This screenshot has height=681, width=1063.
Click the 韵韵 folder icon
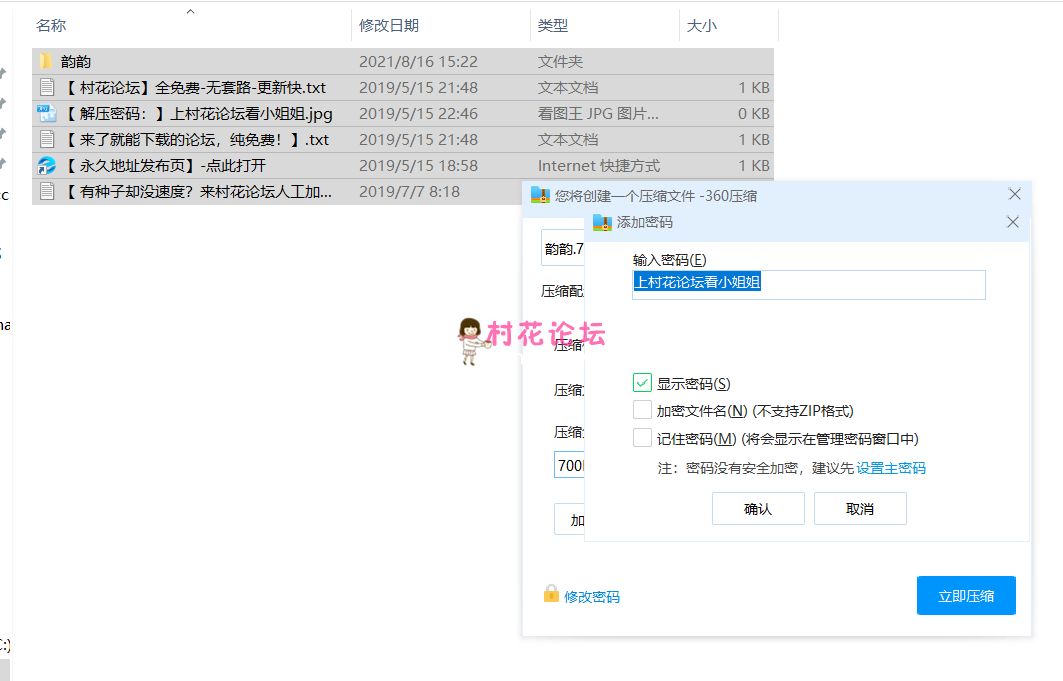[x=45, y=62]
